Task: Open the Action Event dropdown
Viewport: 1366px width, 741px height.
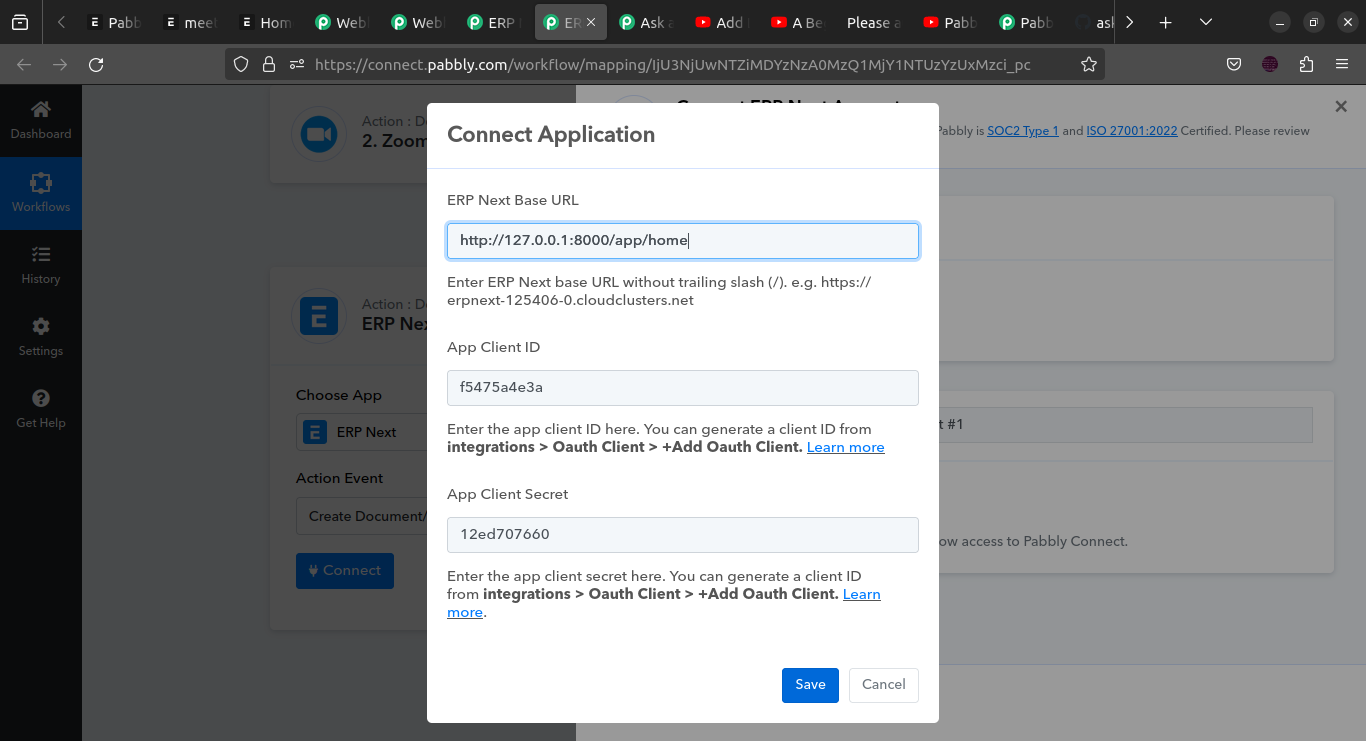Action: point(362,516)
